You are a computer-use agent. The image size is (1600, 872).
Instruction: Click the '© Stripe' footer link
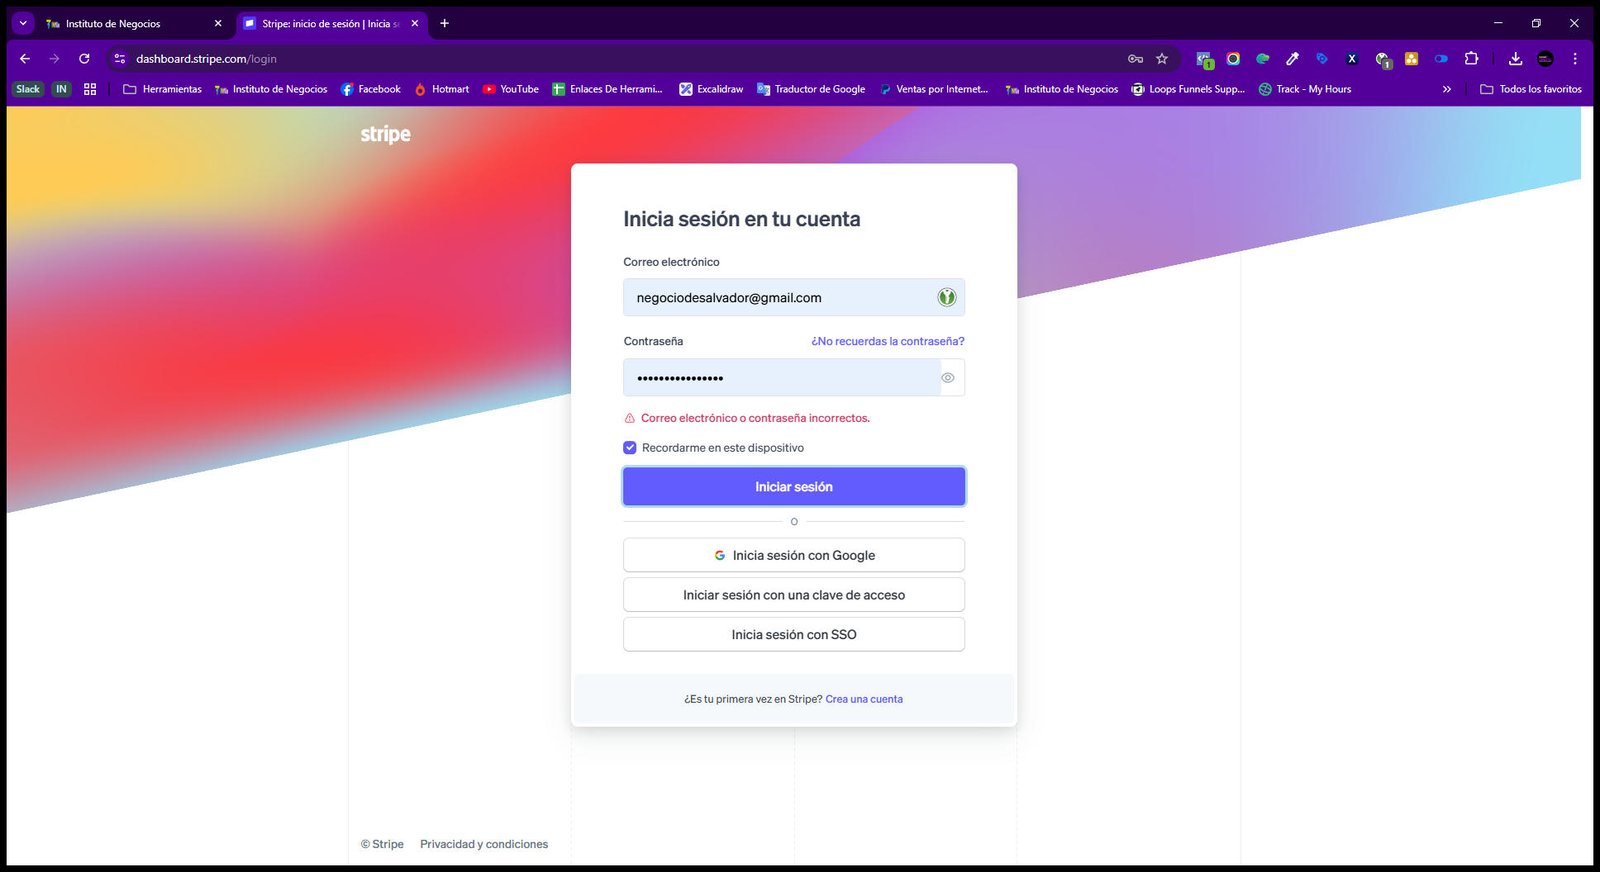point(382,844)
